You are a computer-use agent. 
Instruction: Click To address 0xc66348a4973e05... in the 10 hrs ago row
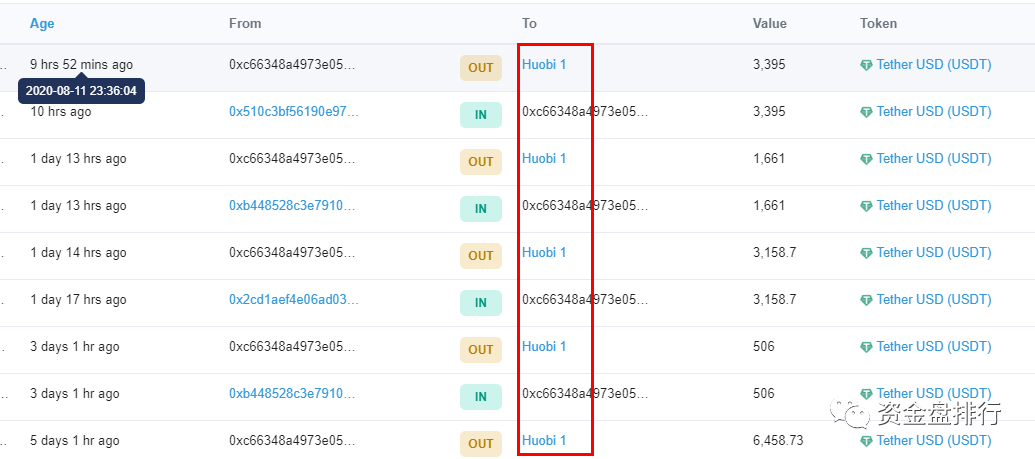tap(585, 112)
